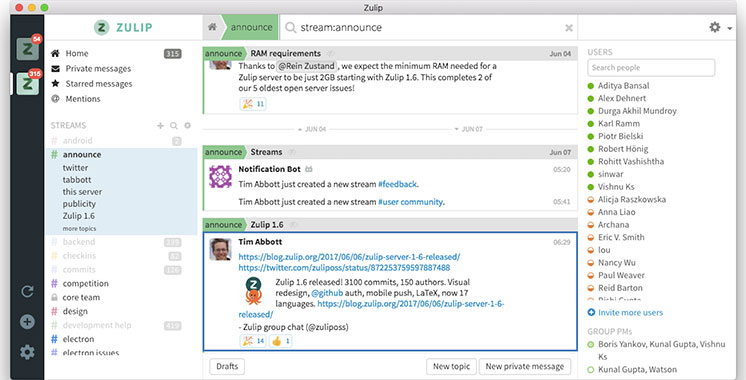Select the announce stream tab
This screenshot has height=380, width=746.
(251, 27)
